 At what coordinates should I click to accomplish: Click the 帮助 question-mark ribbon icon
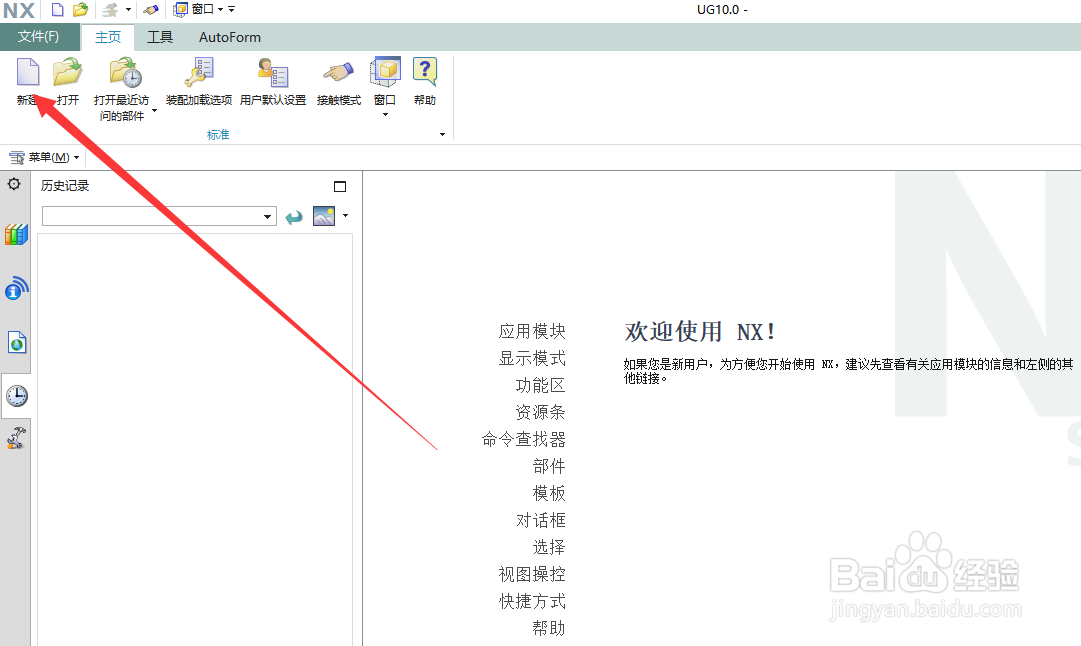tap(425, 72)
